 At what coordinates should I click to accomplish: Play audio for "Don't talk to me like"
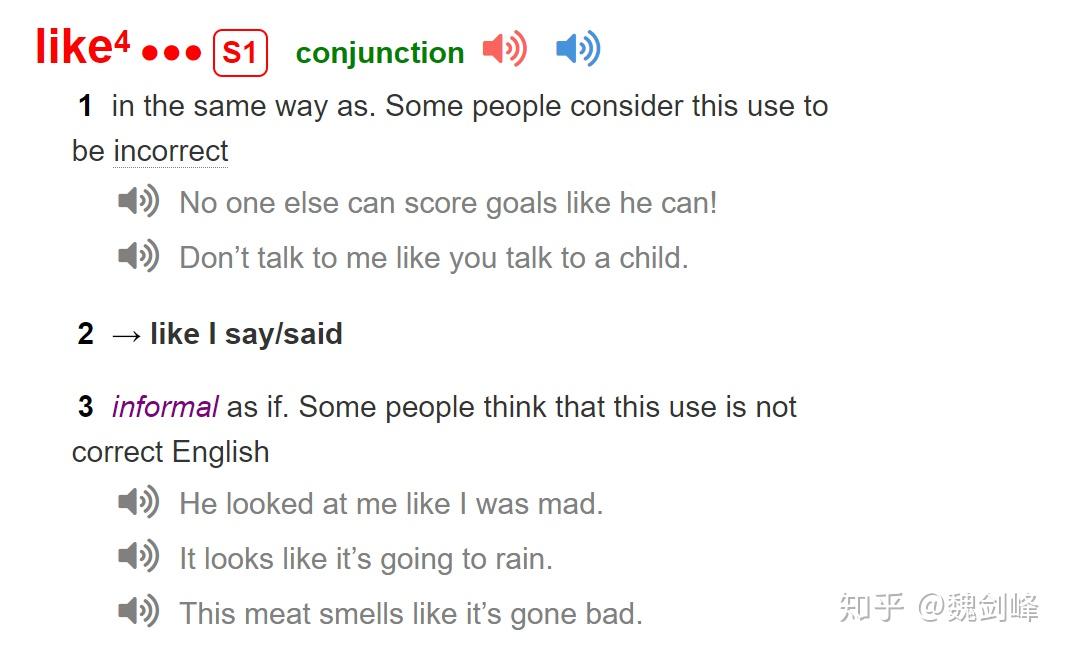[x=138, y=257]
